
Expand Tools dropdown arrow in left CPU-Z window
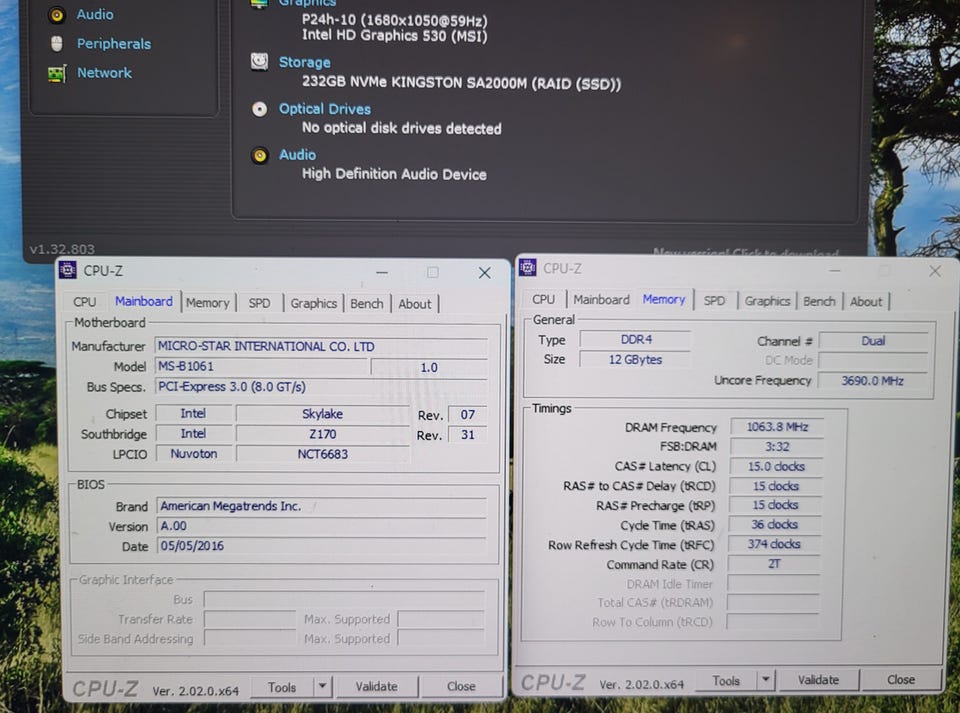323,687
